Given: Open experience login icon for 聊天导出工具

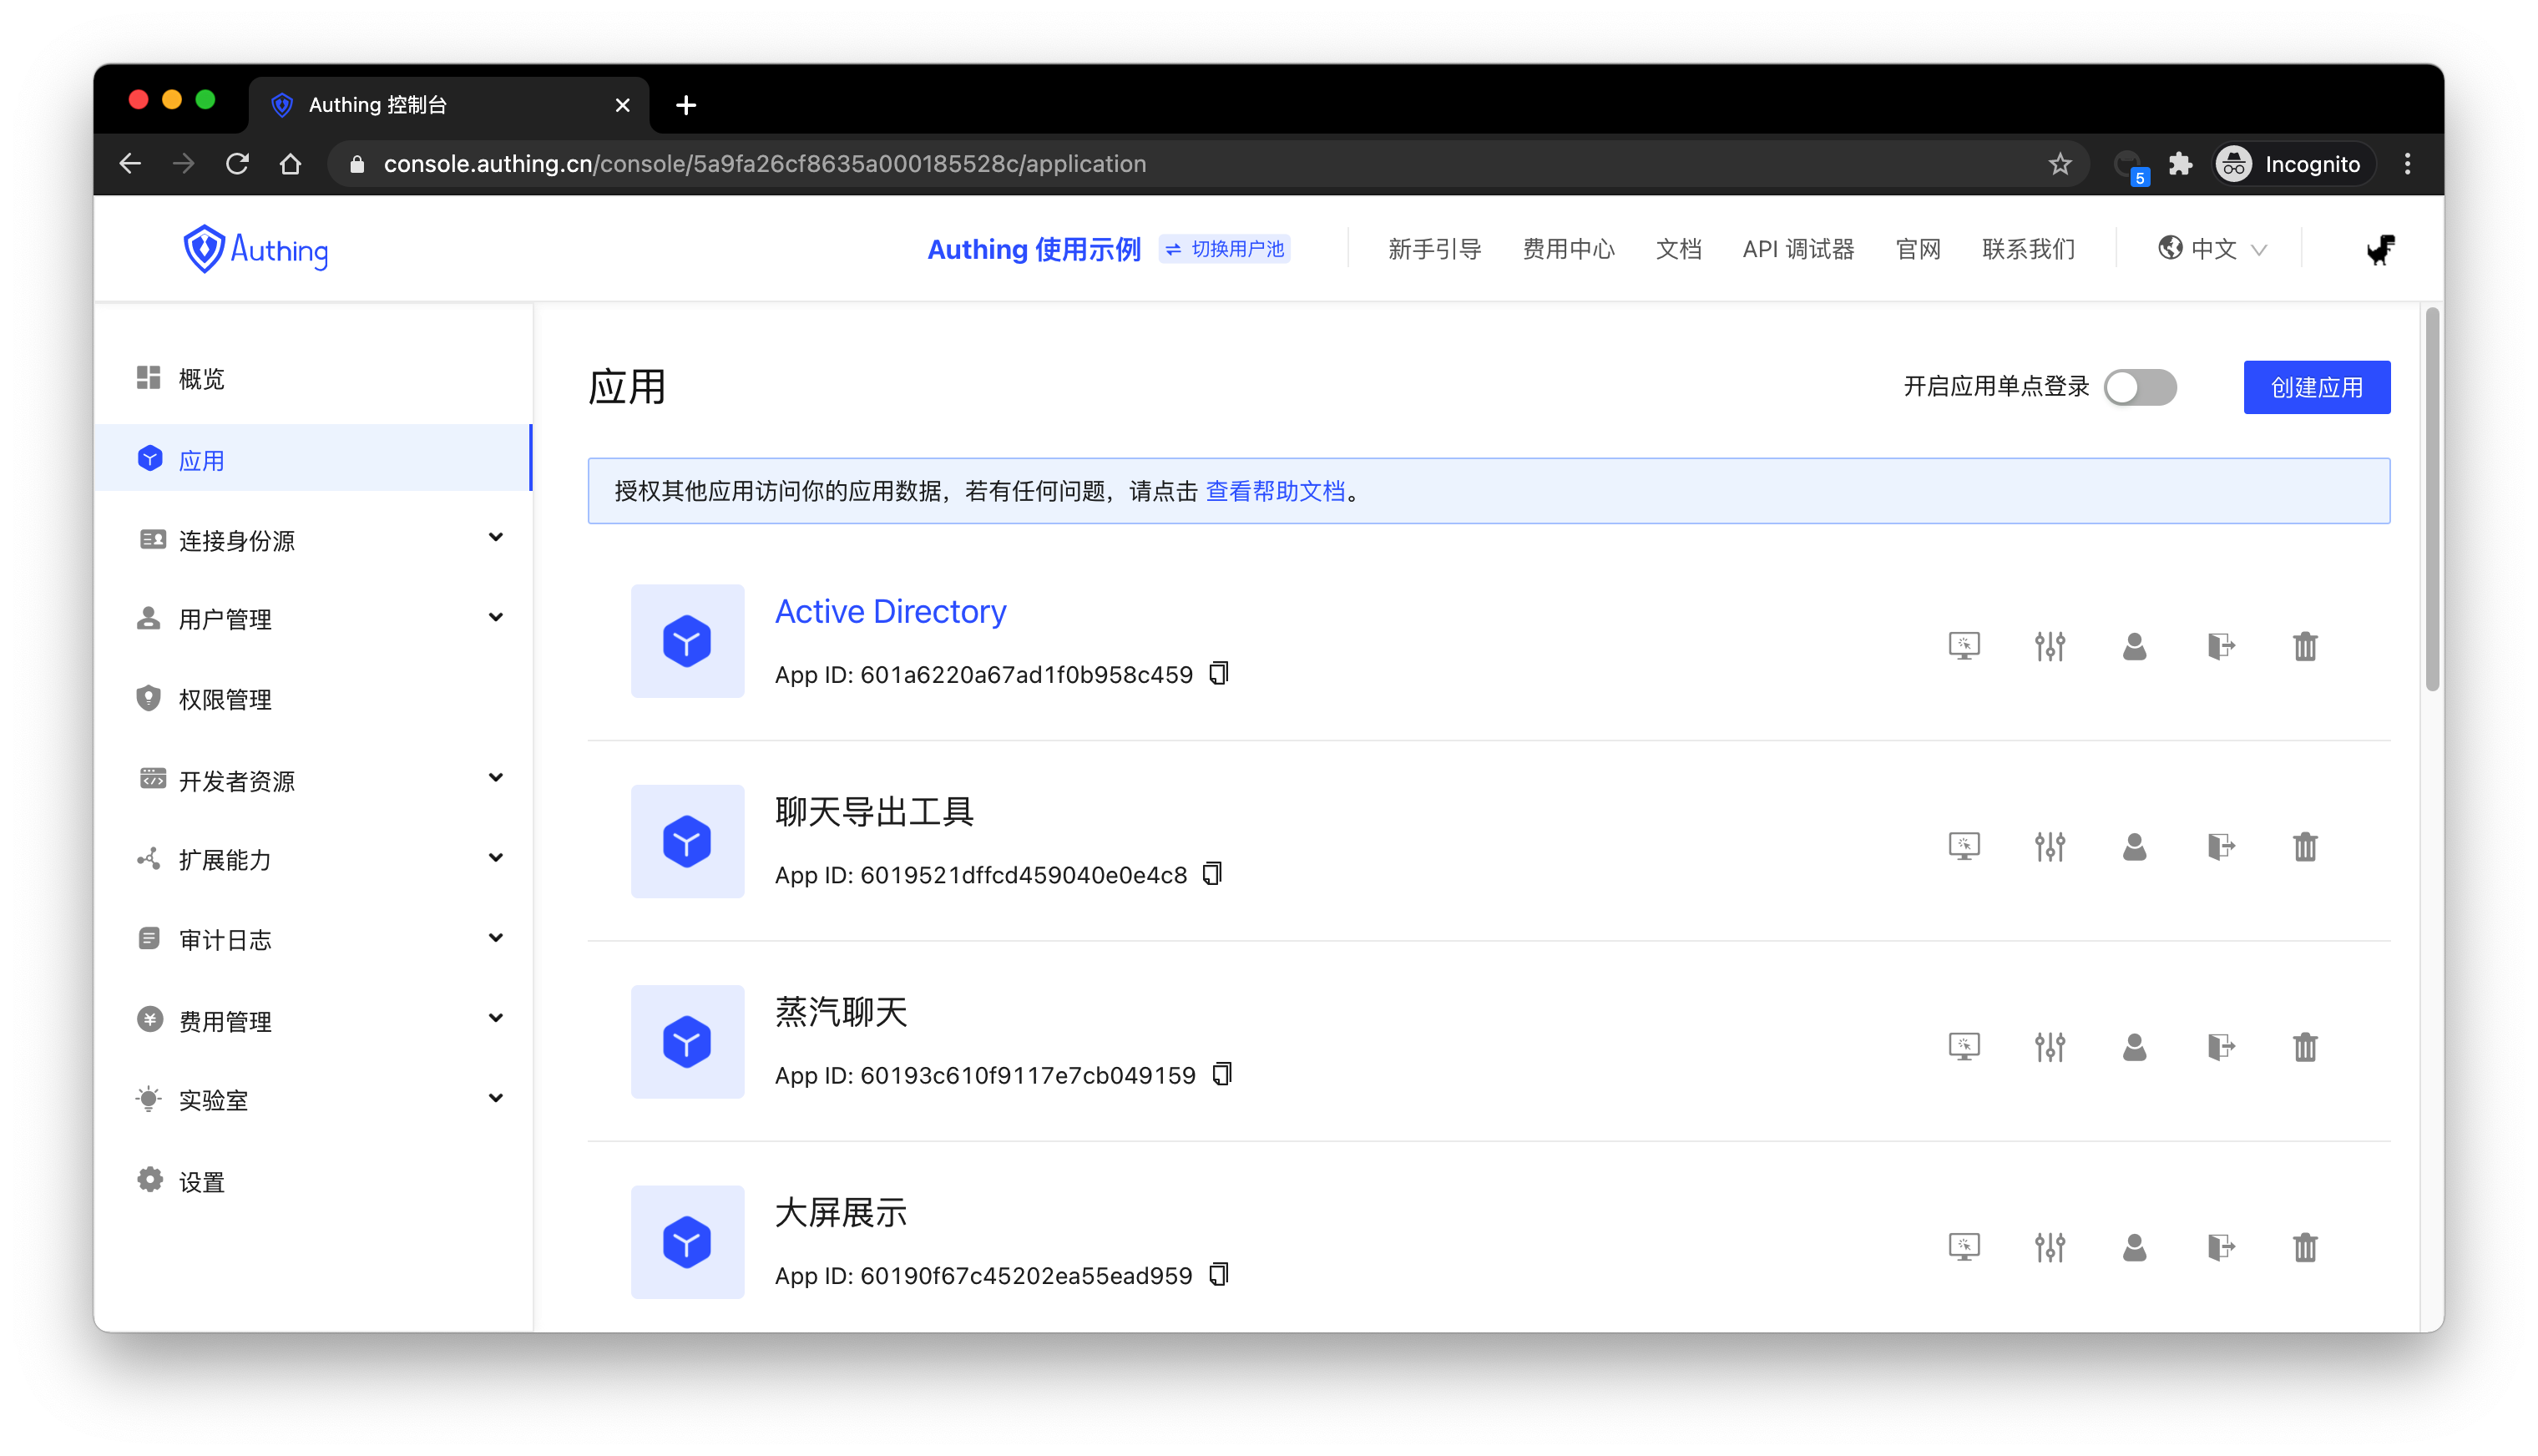Looking at the screenshot, I should pos(1964,846).
